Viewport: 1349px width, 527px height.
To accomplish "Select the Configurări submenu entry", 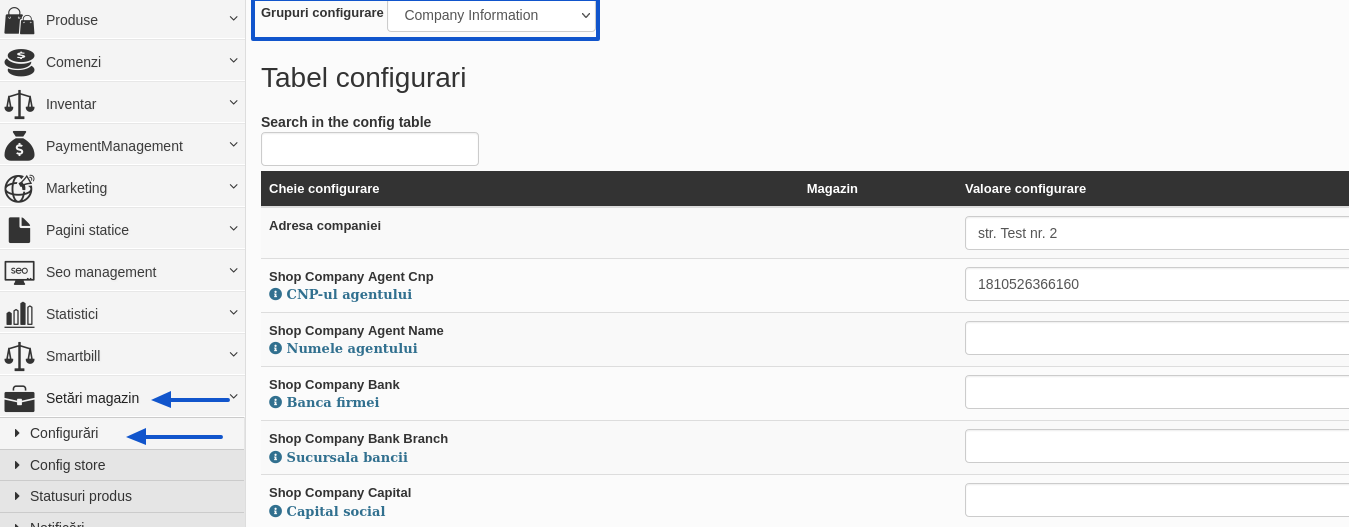I will click(x=122, y=433).
